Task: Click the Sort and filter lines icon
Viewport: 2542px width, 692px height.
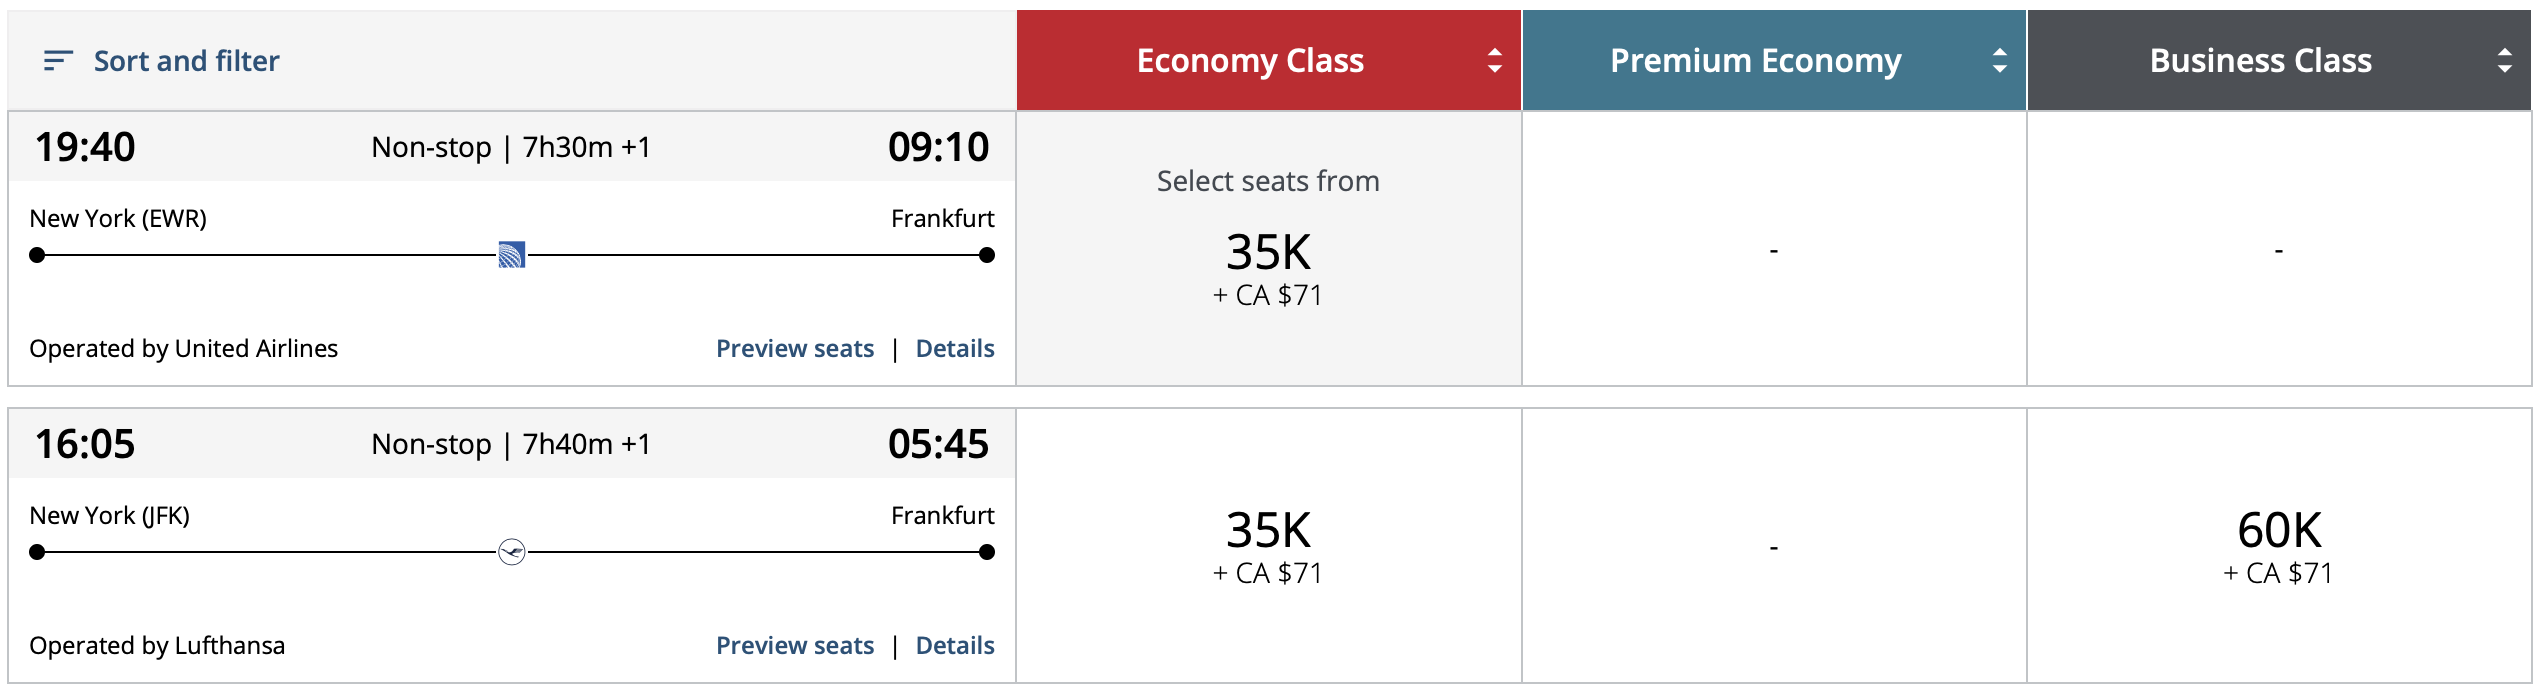Action: pyautogui.click(x=58, y=61)
